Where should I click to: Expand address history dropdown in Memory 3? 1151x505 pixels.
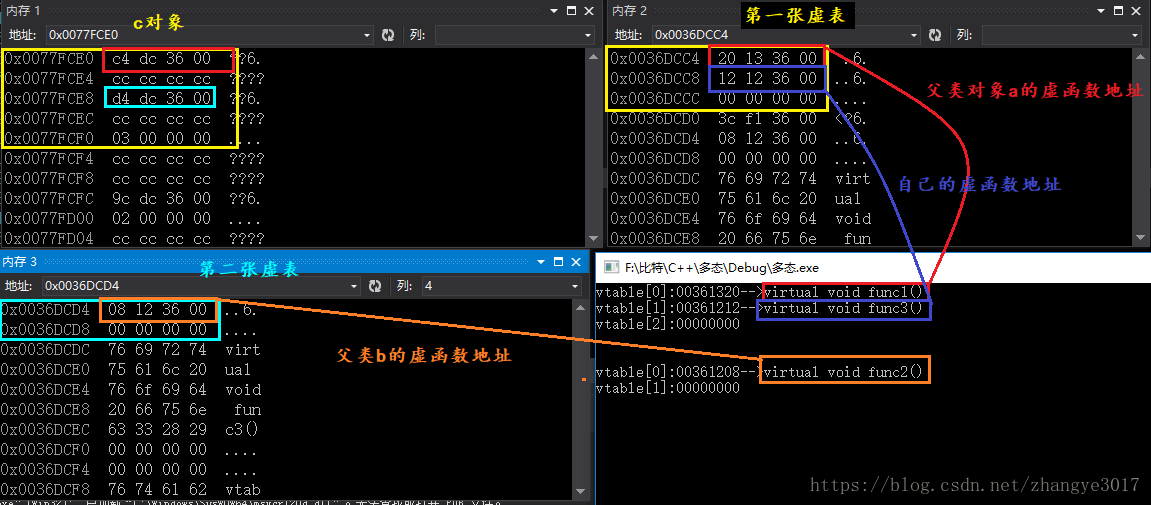coord(354,286)
